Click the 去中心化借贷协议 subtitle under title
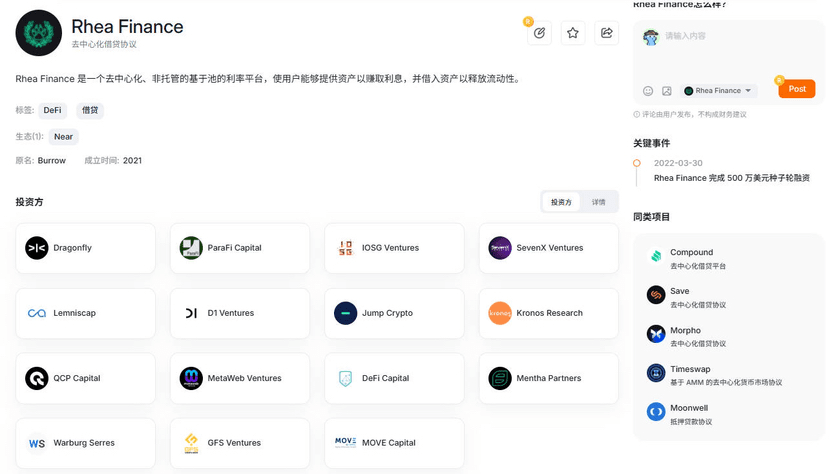Viewport: 829px width, 474px height. [104, 44]
